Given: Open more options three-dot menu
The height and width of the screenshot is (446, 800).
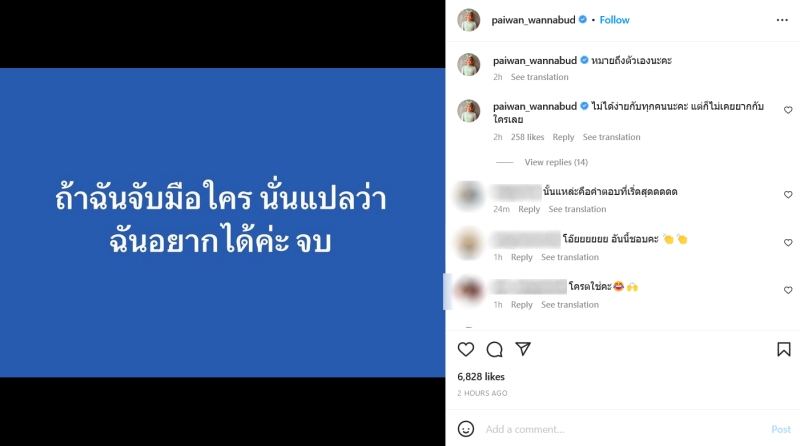Looking at the screenshot, I should click(782, 20).
